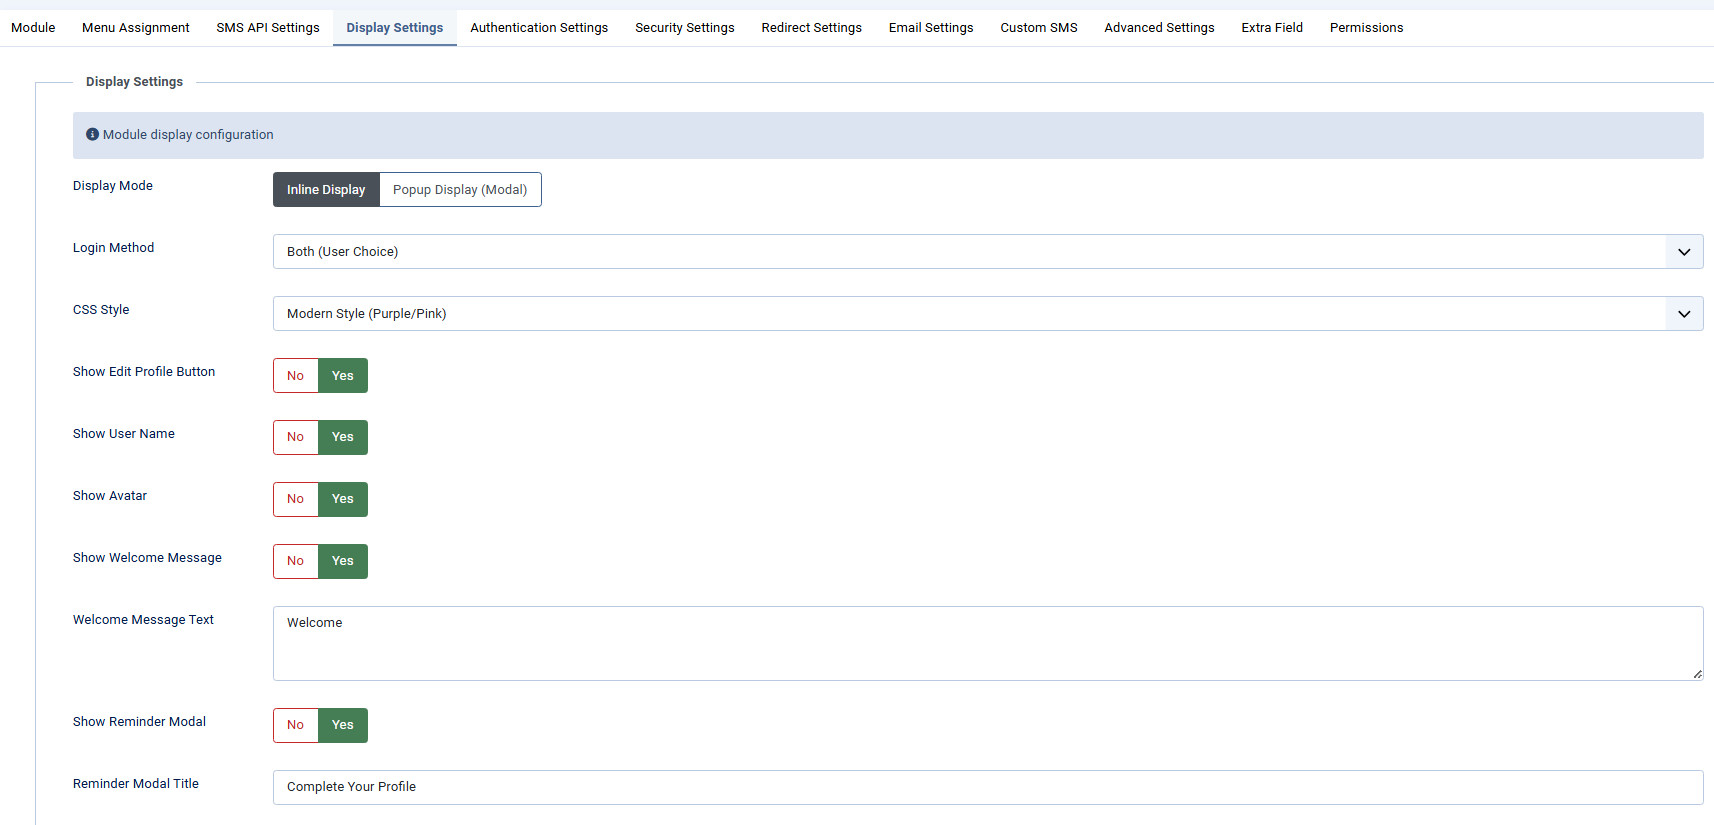Choose Inline Display mode

(x=326, y=190)
